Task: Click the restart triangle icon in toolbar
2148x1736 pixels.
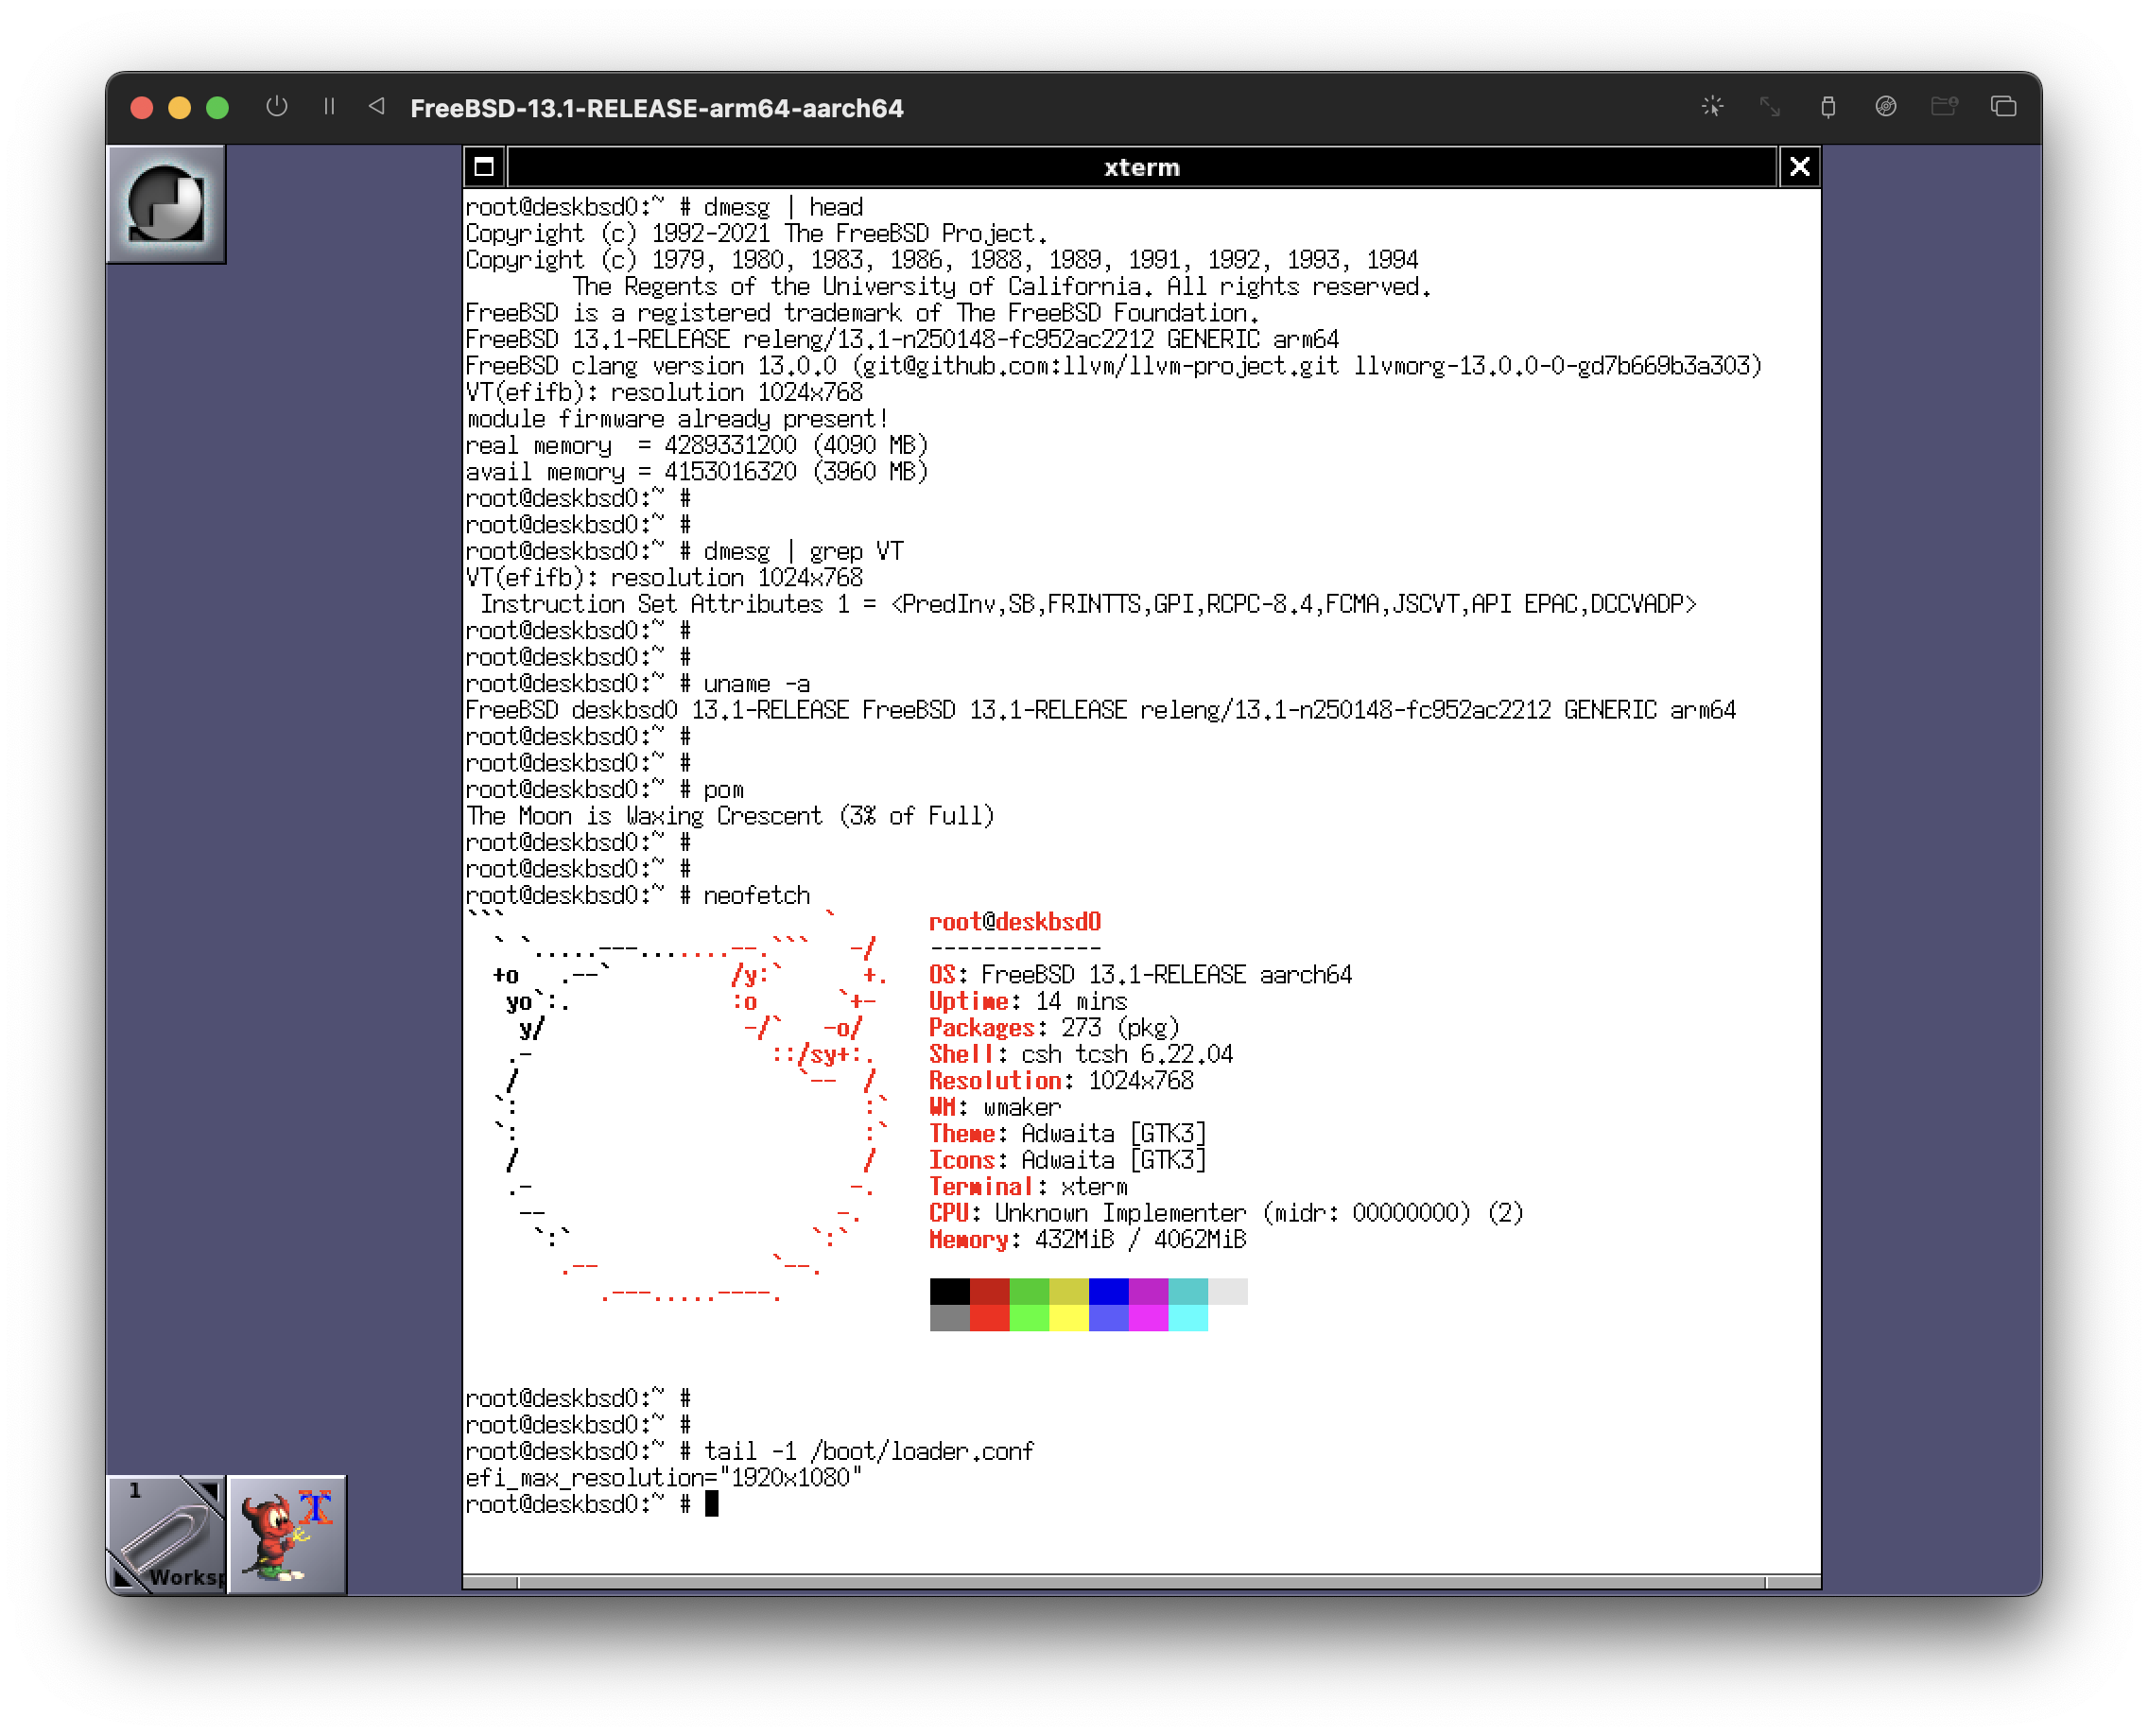Action: (377, 106)
